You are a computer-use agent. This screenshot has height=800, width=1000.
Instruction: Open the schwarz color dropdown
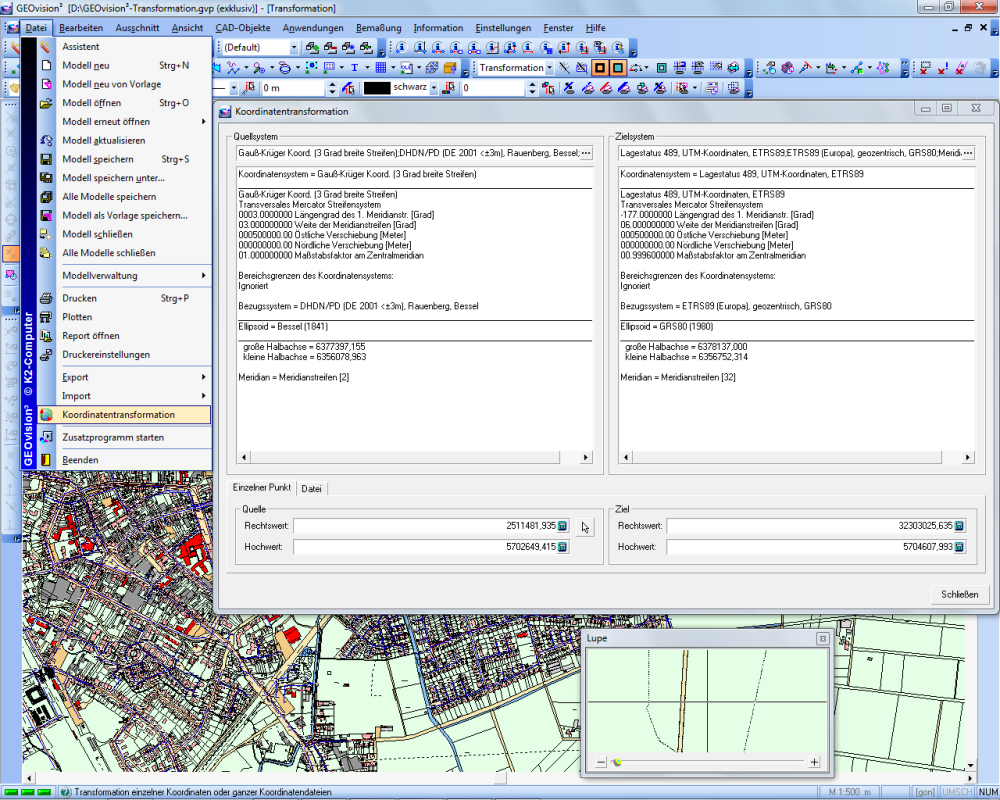pyautogui.click(x=433, y=88)
